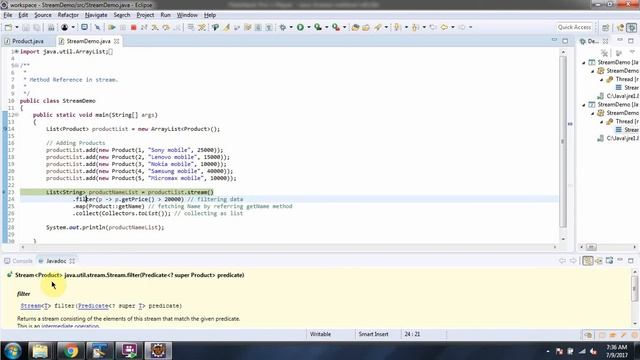The width and height of the screenshot is (640, 360).
Task: Click the Open Perspective icon
Action: click(606, 27)
